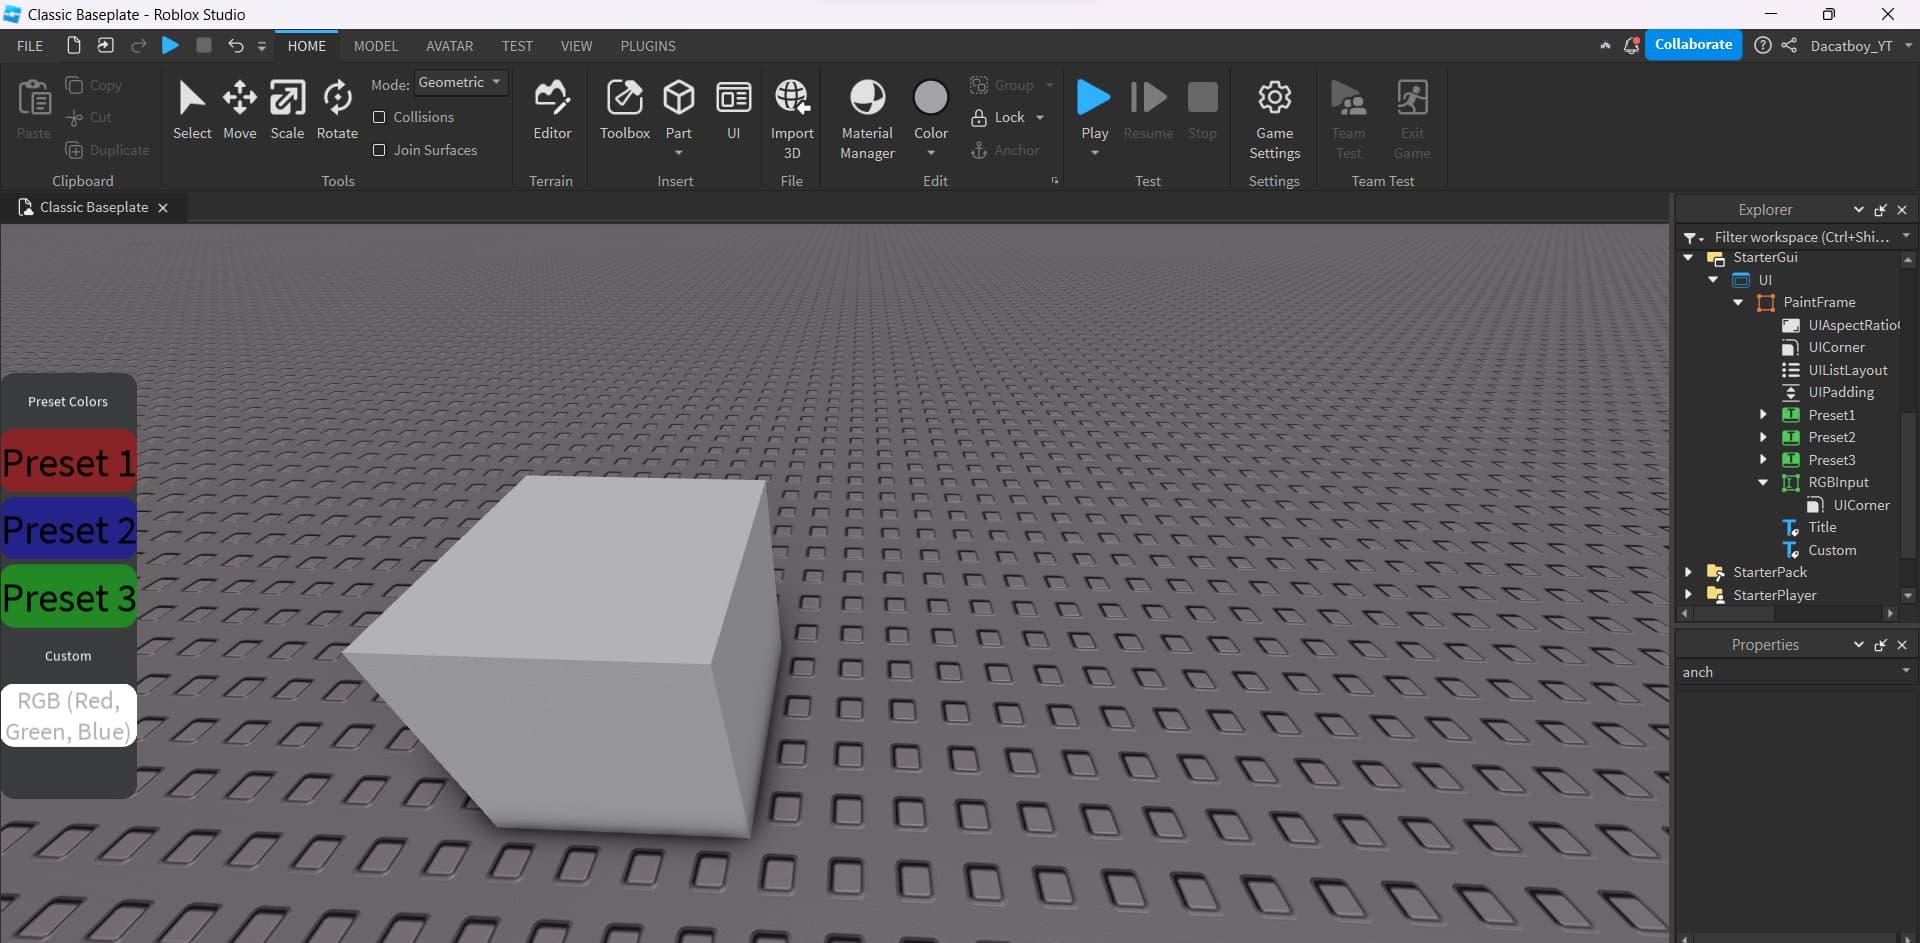Expand the Preset1 tree node

tap(1763, 414)
